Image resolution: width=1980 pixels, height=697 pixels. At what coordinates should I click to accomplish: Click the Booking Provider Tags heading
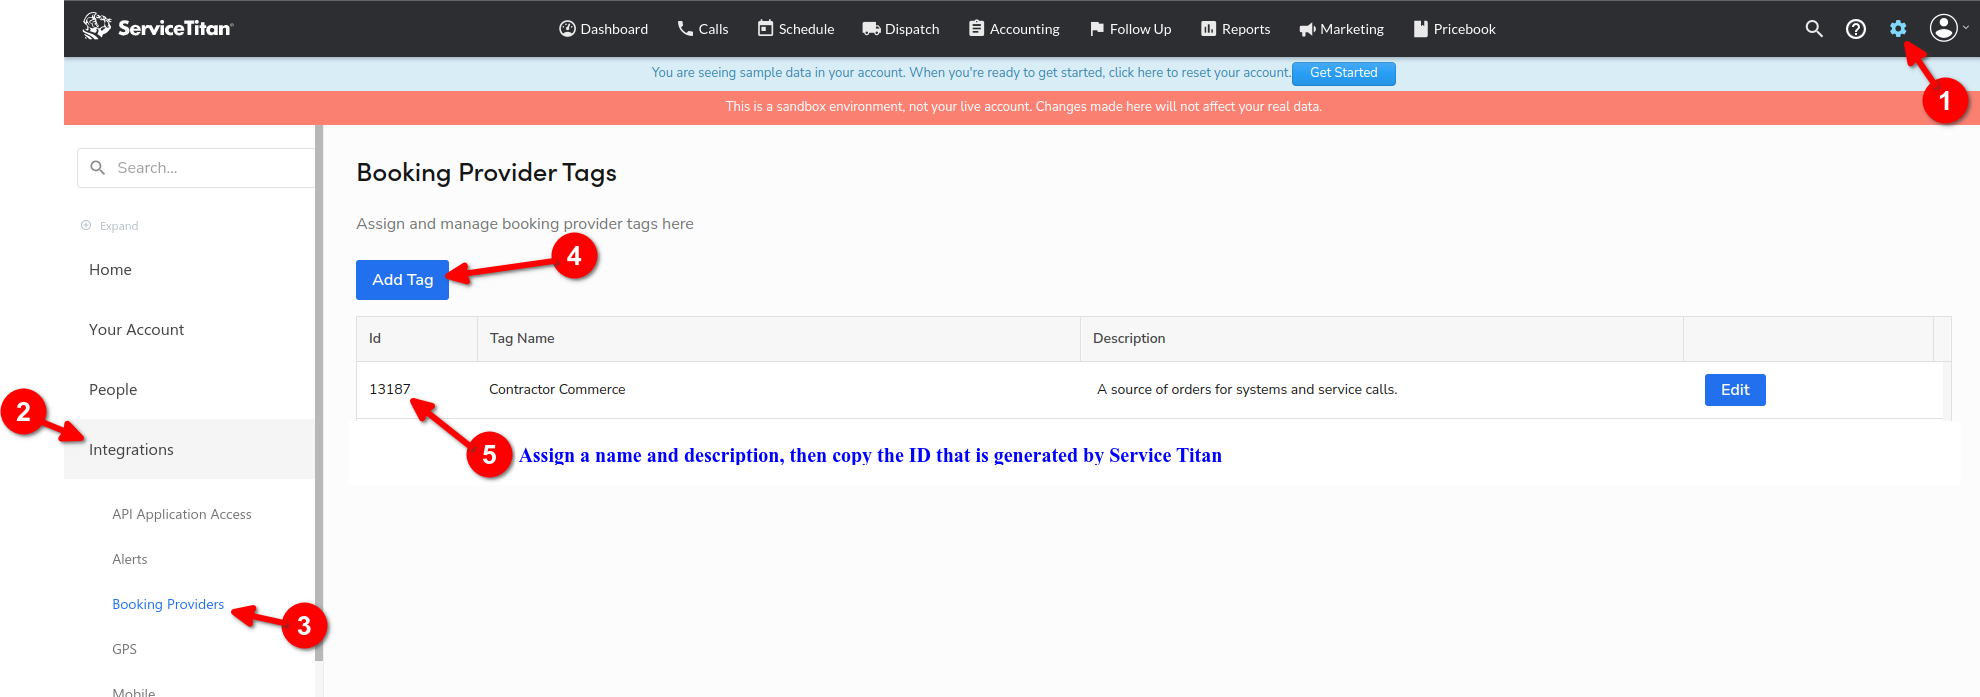click(486, 173)
